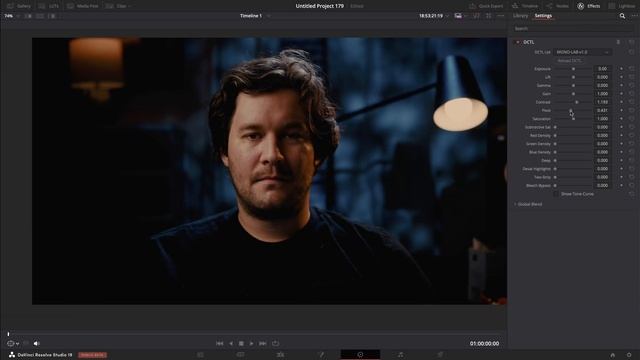This screenshot has width=640, height=360.
Task: Reset the Gamma parameter
Action: tap(631, 86)
